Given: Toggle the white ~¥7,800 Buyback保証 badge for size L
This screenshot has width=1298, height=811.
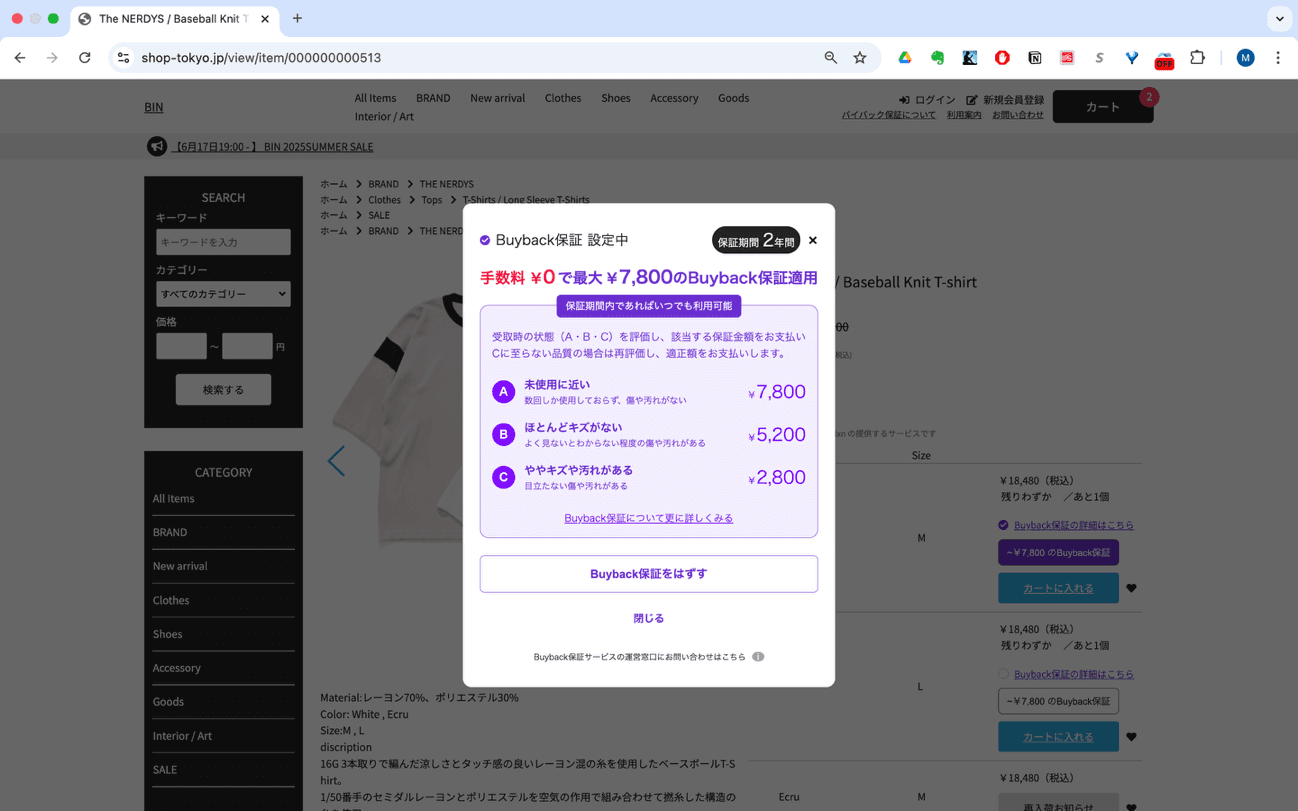Looking at the screenshot, I should point(1058,701).
